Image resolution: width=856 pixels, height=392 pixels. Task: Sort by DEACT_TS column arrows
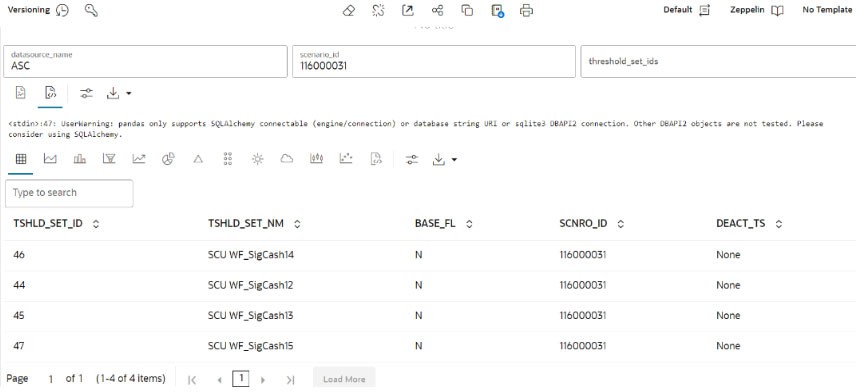[x=778, y=224]
